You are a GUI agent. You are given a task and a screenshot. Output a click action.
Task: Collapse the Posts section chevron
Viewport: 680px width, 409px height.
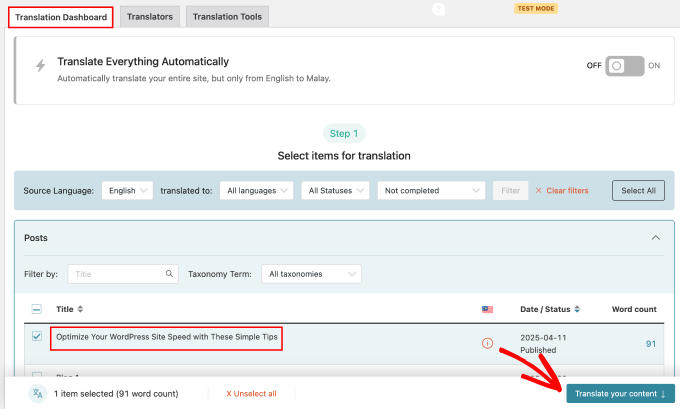(x=655, y=238)
